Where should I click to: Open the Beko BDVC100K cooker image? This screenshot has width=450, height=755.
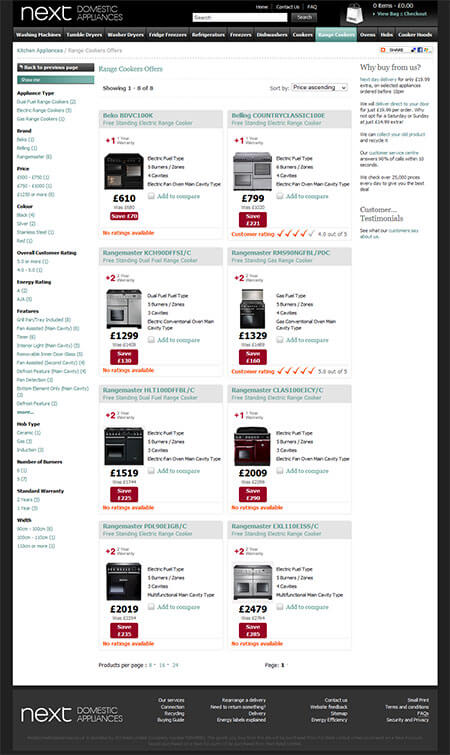click(124, 171)
